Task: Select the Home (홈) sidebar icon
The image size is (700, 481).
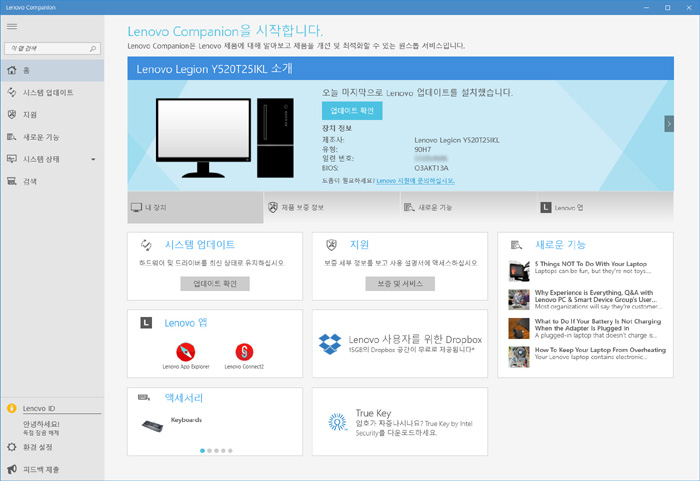Action: pyautogui.click(x=12, y=70)
